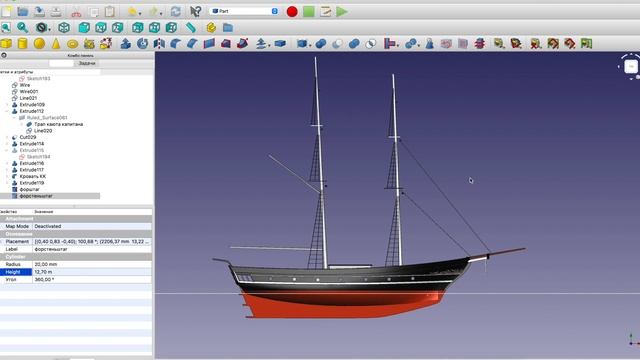The image size is (640, 360).
Task: Set the Right view cube icon
Action: (118, 28)
